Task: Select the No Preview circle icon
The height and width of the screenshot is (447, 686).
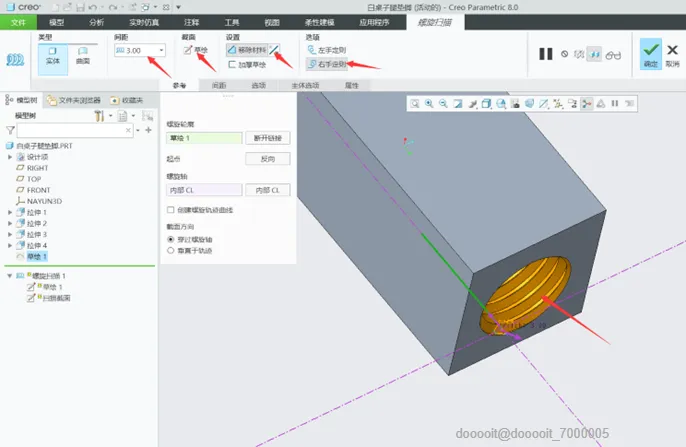Action: [564, 54]
